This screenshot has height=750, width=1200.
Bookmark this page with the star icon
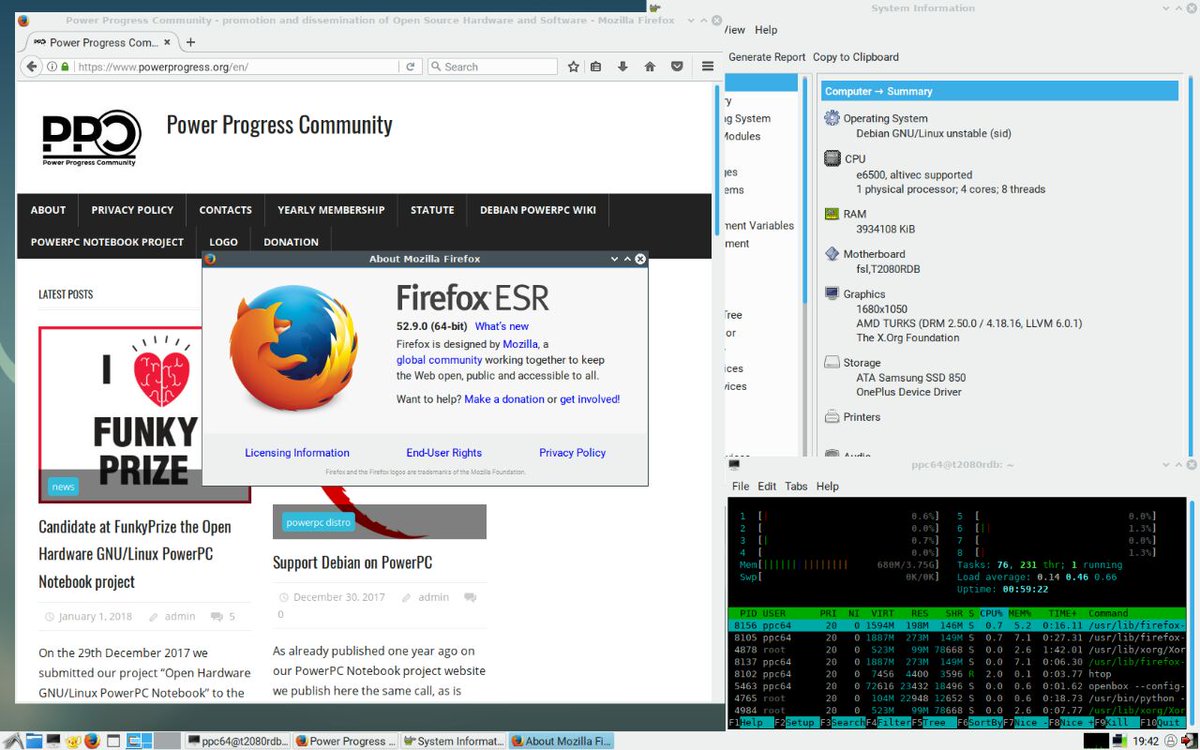click(x=573, y=67)
